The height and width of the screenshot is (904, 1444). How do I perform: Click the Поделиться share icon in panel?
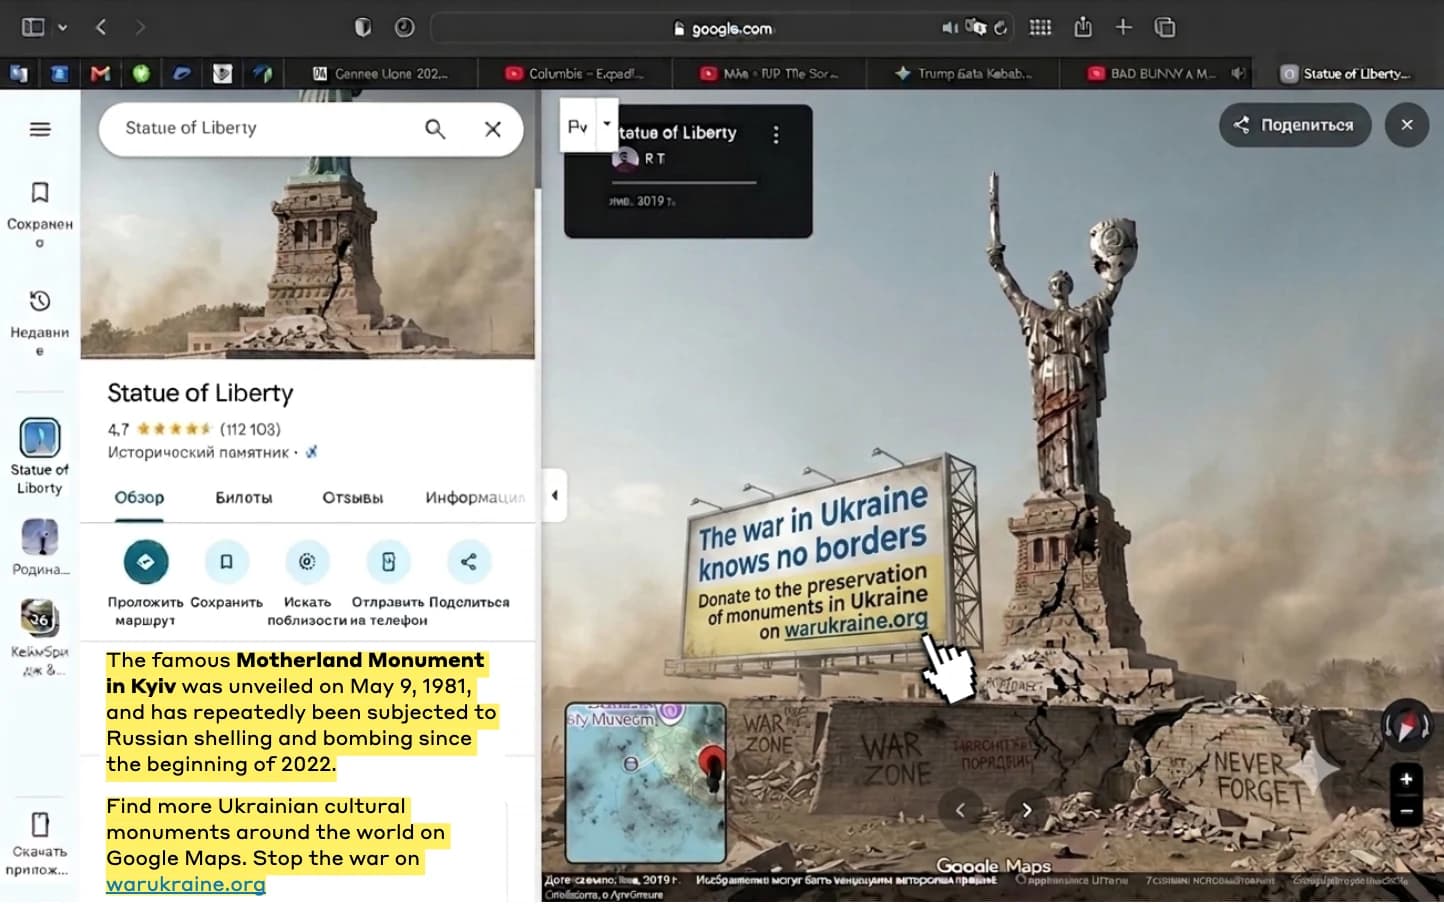pyautogui.click(x=468, y=562)
